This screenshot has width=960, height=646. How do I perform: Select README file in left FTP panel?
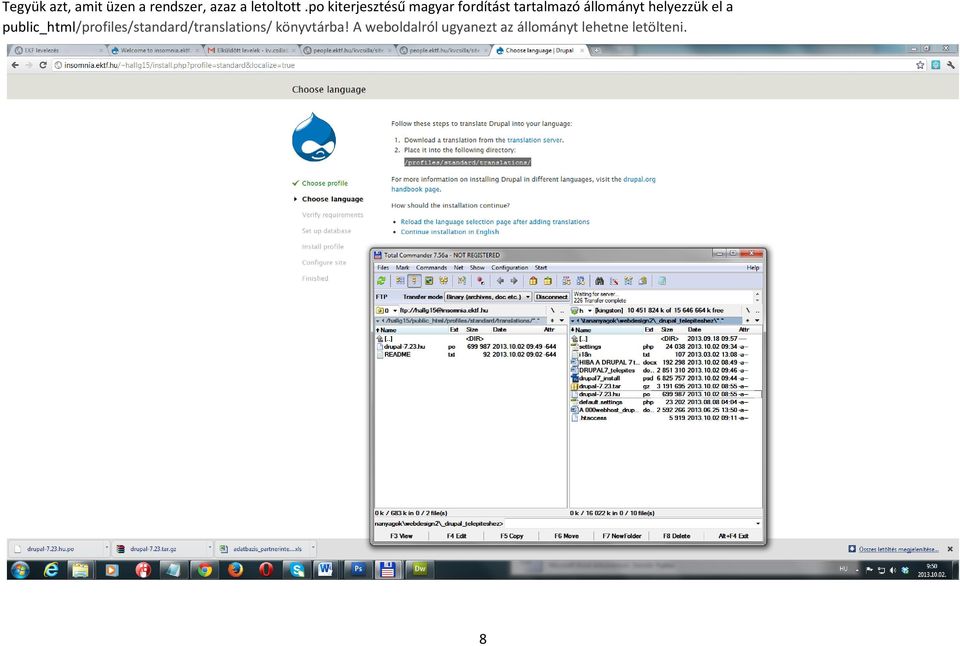point(470,355)
